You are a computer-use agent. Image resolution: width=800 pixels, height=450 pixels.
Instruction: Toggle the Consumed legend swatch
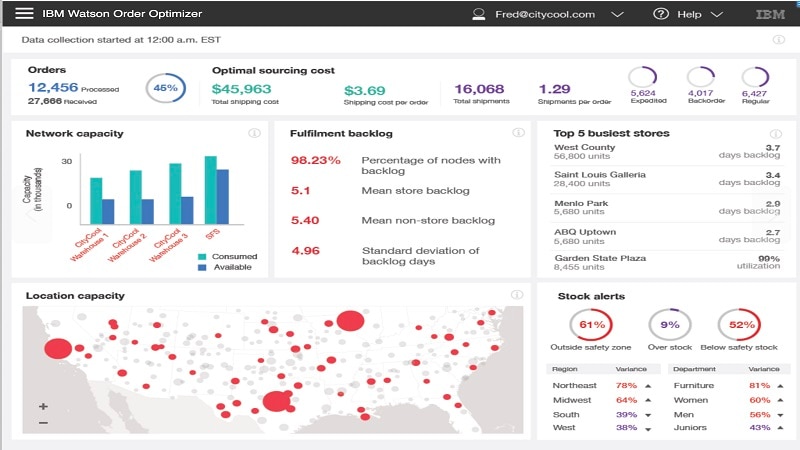(202, 257)
